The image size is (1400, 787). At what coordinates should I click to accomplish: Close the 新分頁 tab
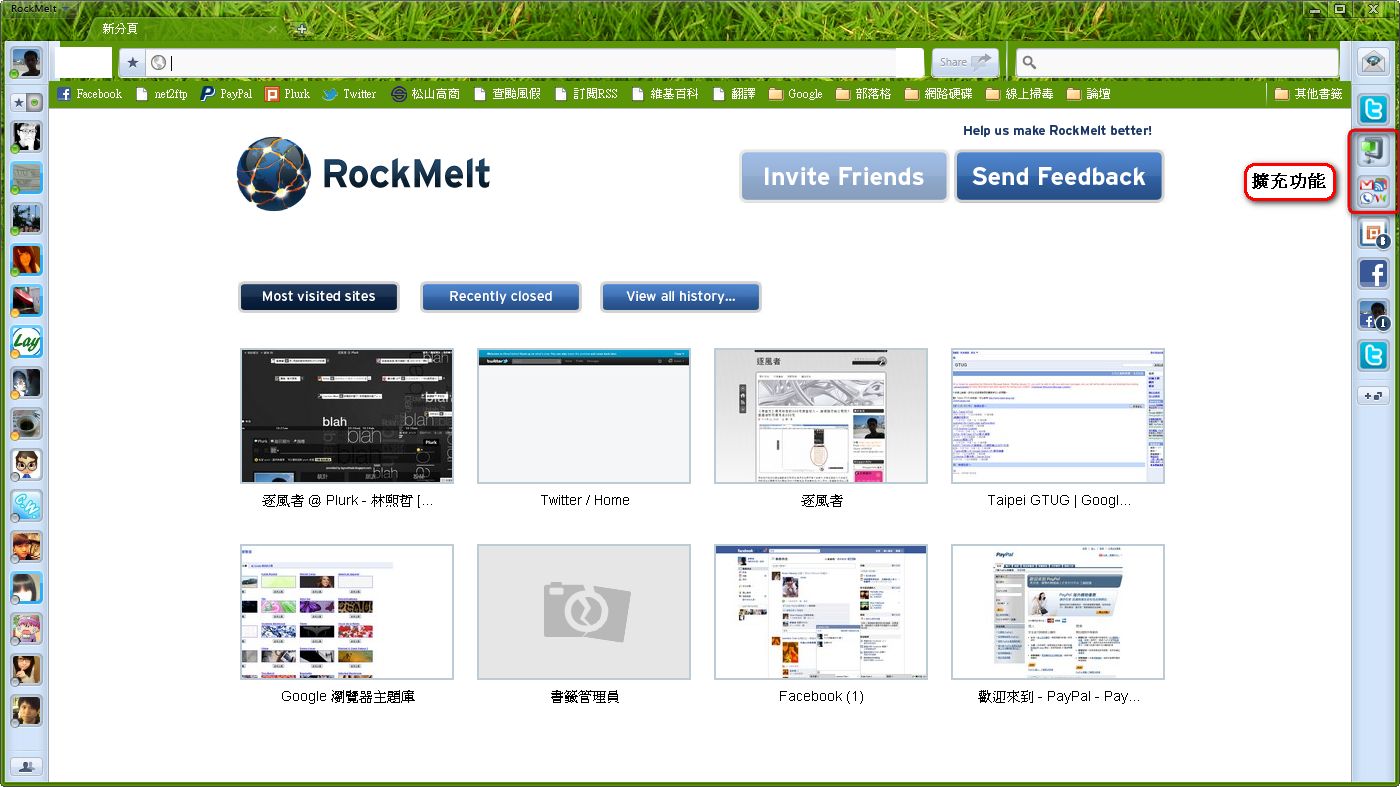coord(270,30)
